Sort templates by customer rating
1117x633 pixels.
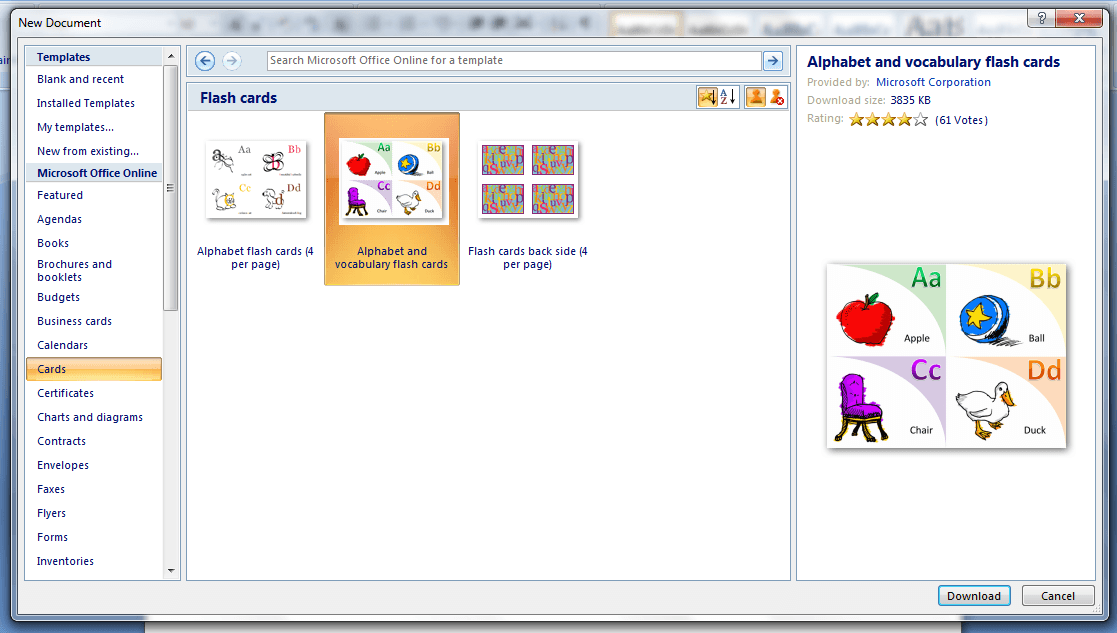point(708,97)
